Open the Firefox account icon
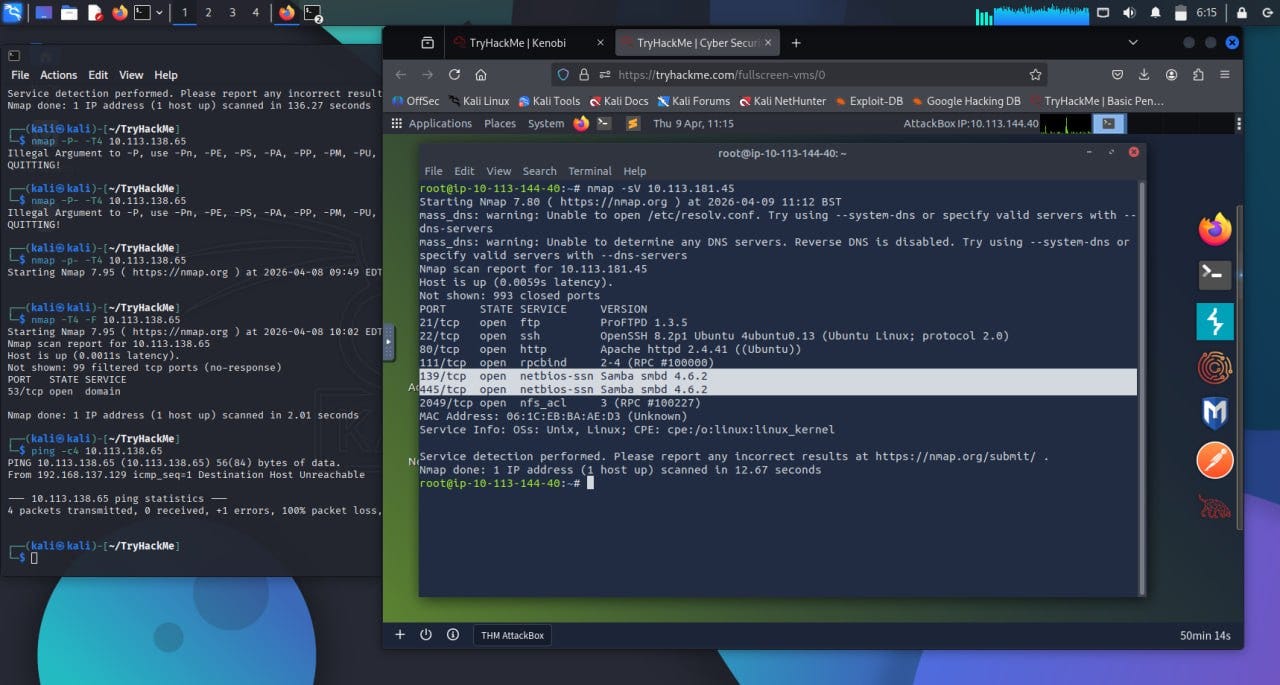Screen dimensions: 1280x685 point(1171,75)
